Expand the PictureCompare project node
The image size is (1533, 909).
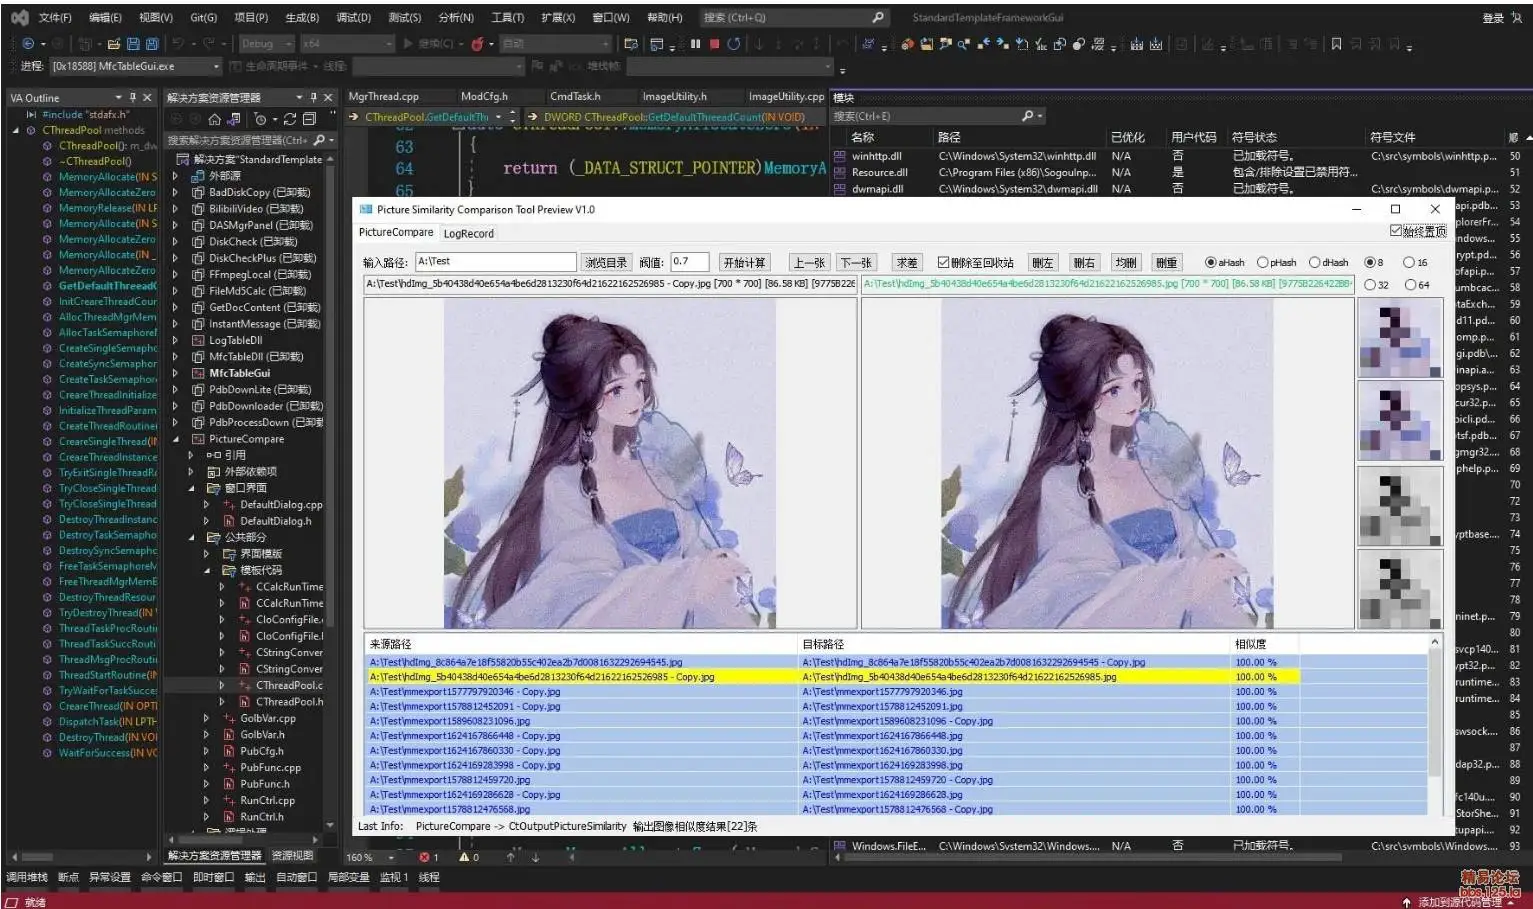(176, 439)
